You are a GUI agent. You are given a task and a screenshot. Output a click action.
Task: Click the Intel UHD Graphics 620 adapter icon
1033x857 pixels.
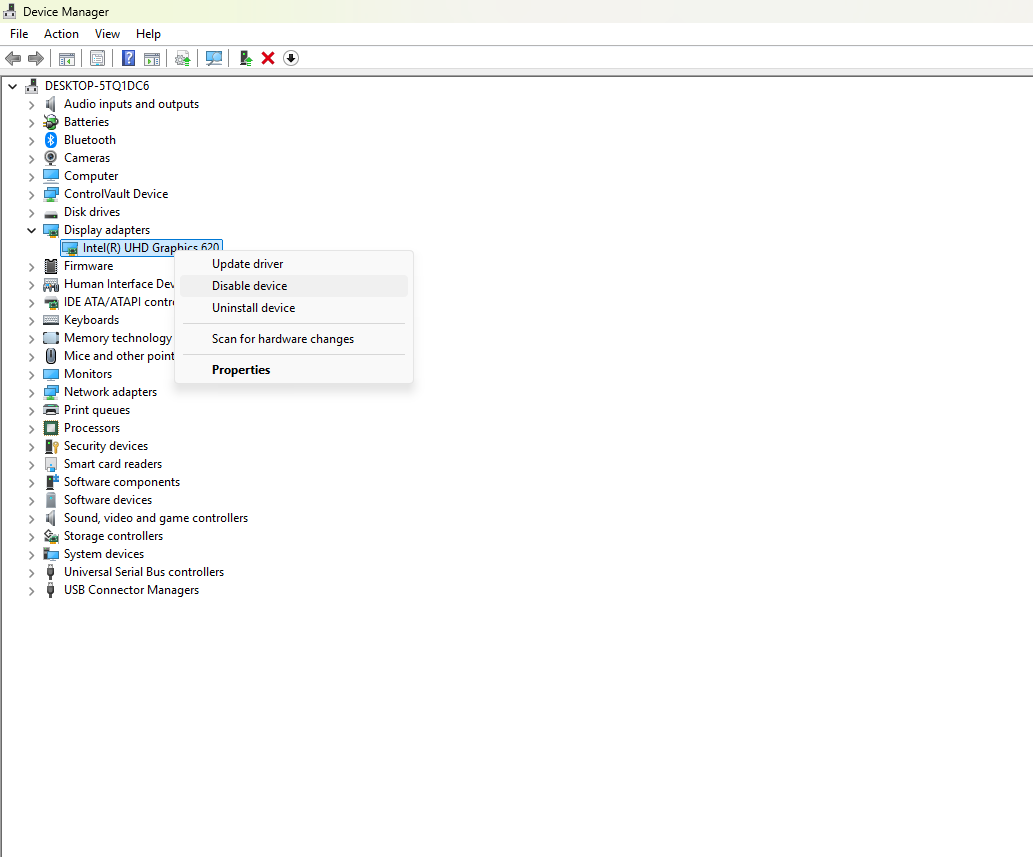click(70, 248)
